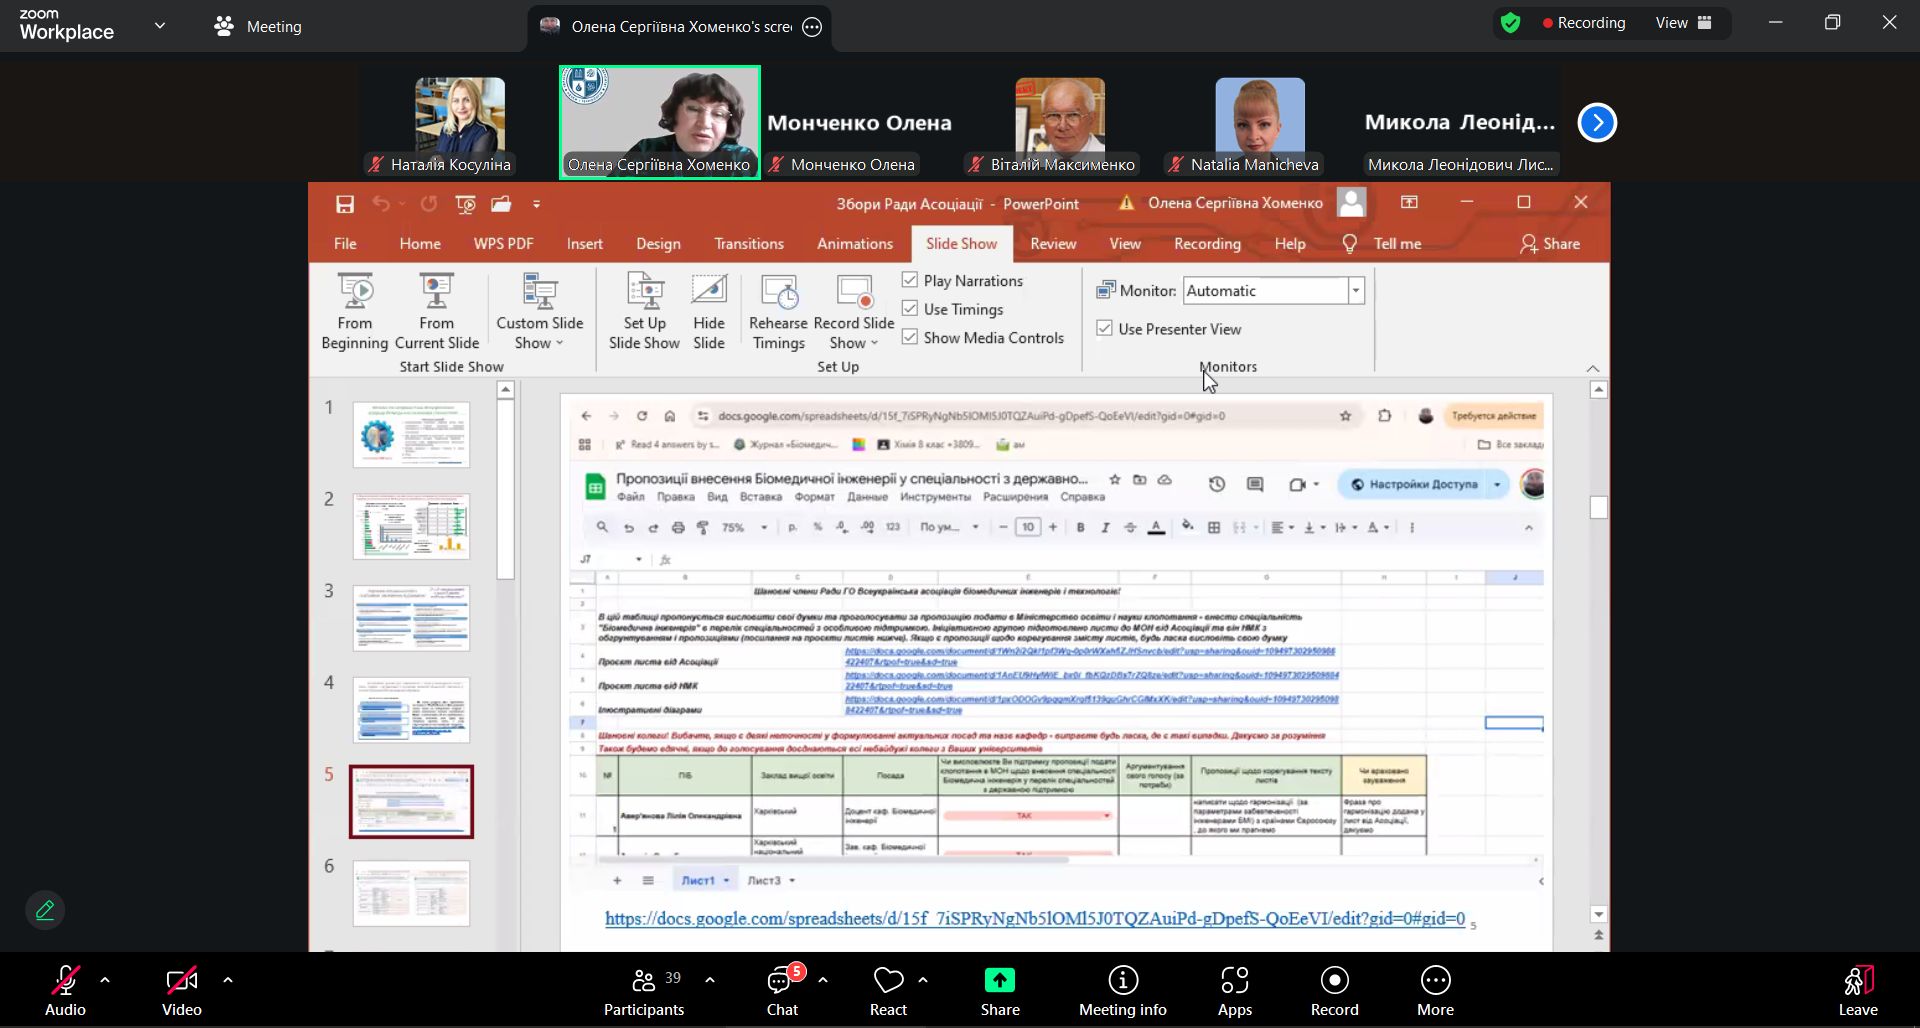Start camera using the Video icon

(181, 981)
